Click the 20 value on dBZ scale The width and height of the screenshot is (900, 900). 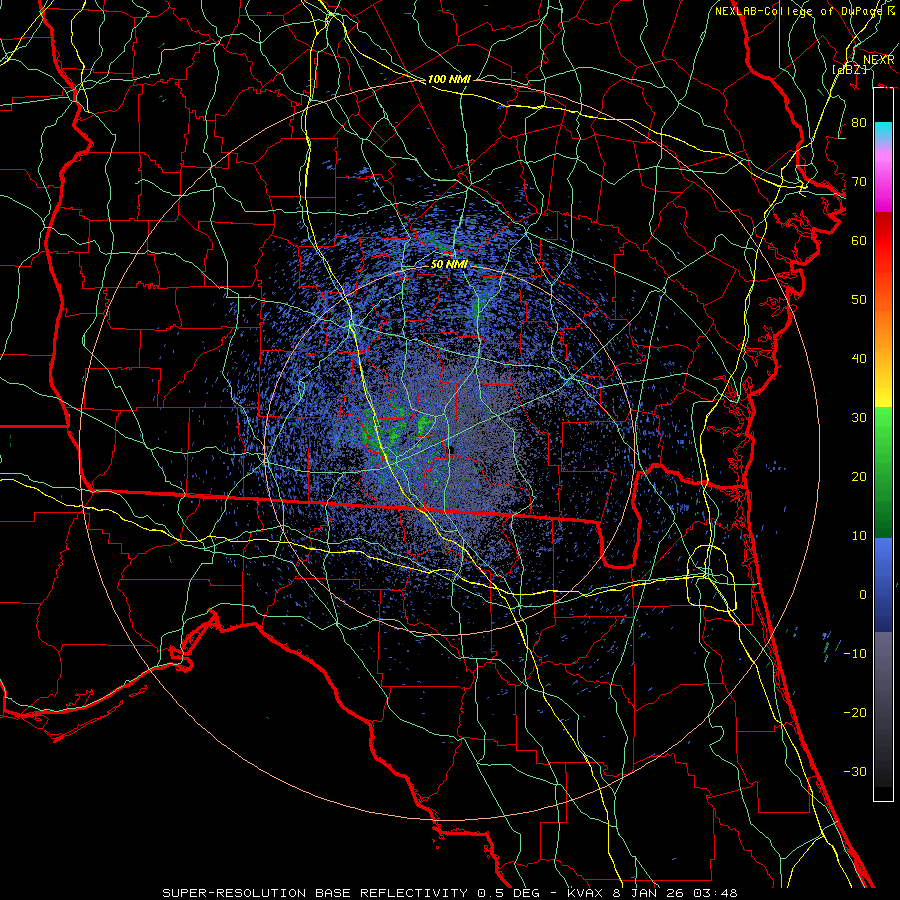pos(859,477)
